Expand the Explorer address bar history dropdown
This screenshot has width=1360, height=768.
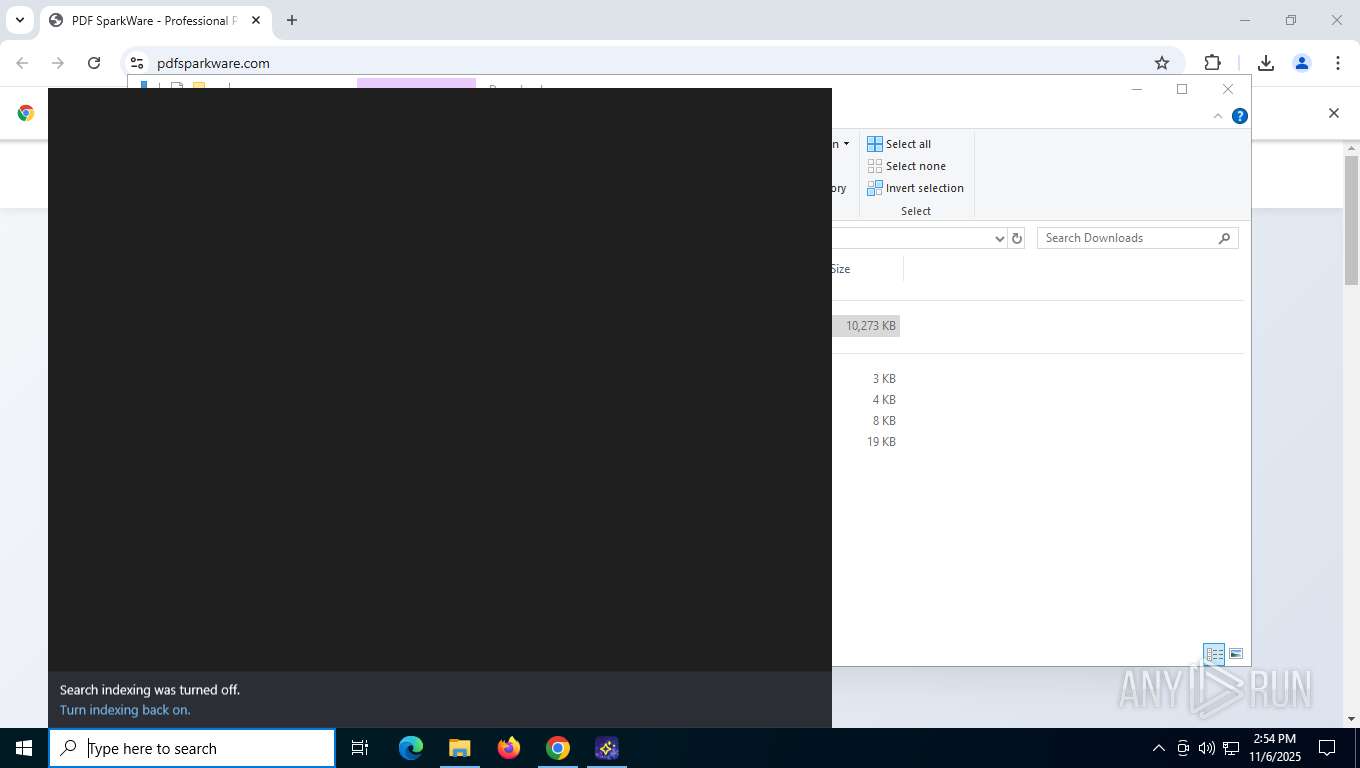pyautogui.click(x=999, y=238)
